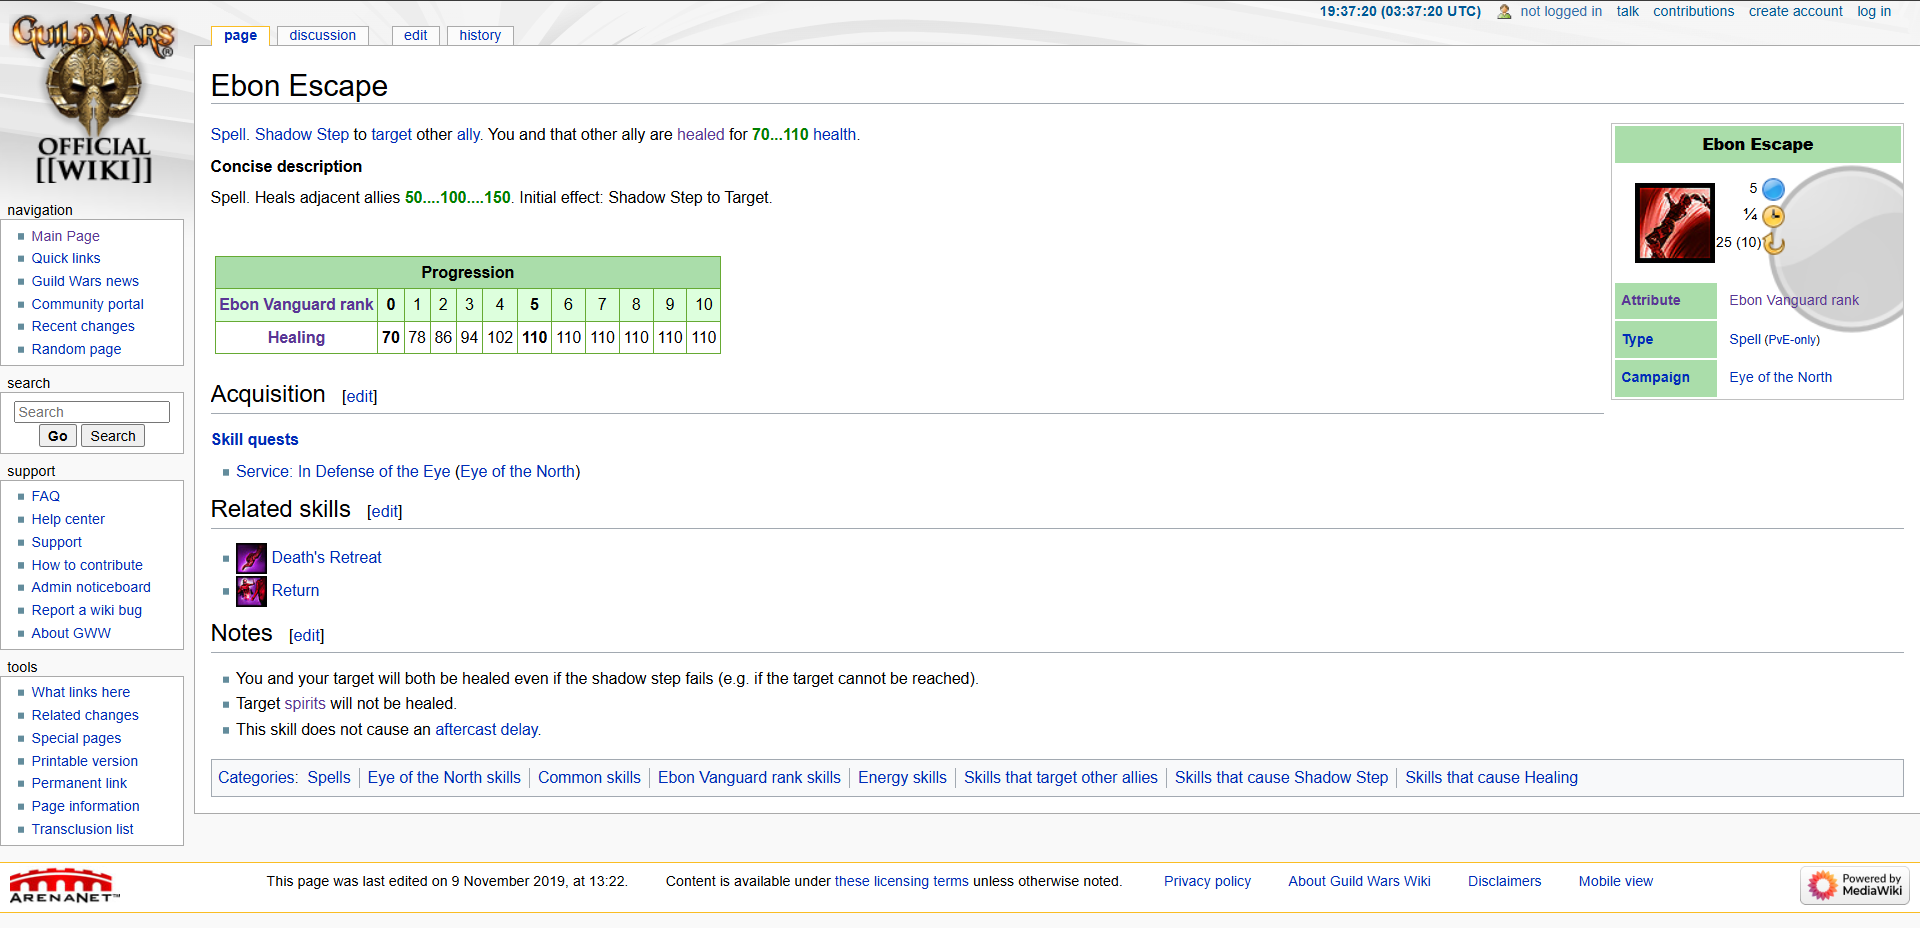Screen dimensions: 1920x928
Task: Click the activation time clock icon
Action: click(x=1773, y=216)
